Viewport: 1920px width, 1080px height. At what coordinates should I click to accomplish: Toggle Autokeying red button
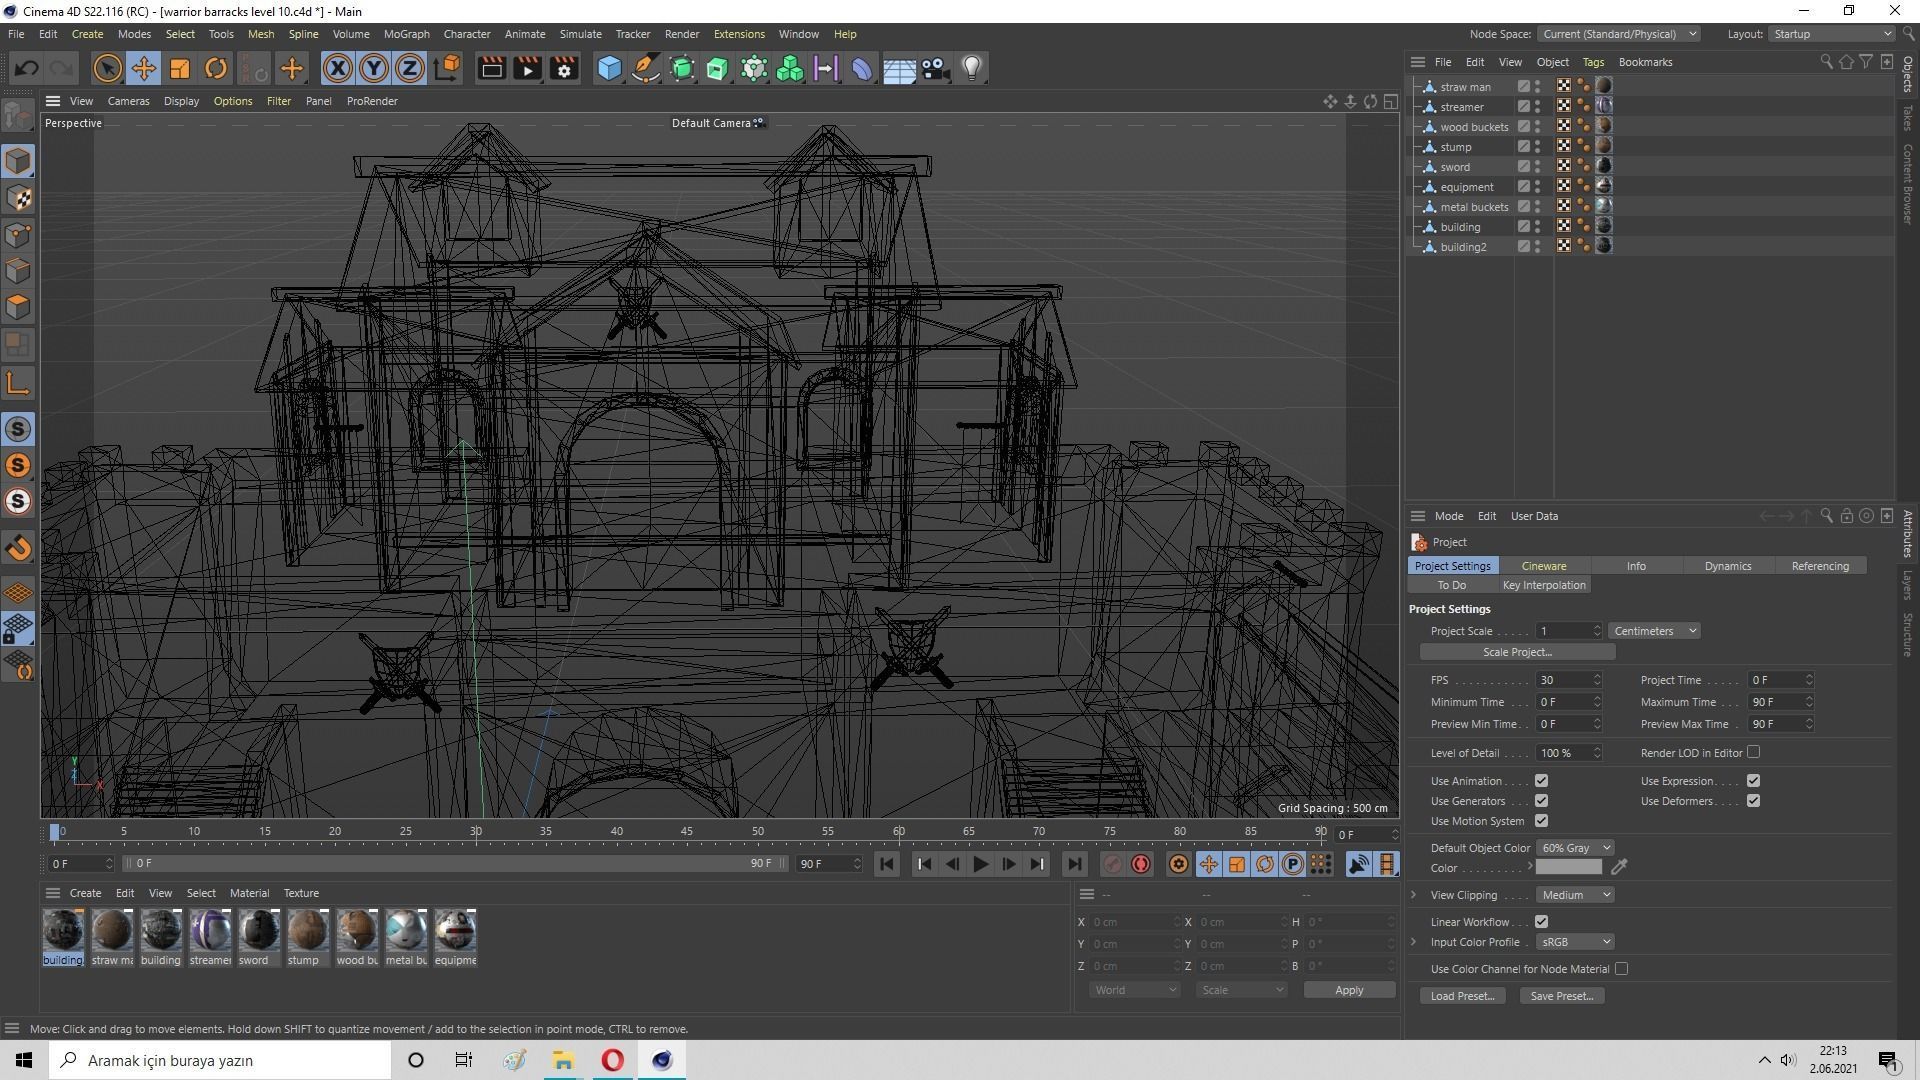tap(1141, 864)
